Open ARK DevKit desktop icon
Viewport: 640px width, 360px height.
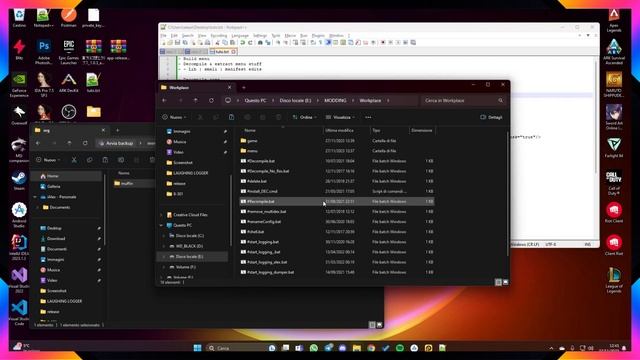(69, 83)
